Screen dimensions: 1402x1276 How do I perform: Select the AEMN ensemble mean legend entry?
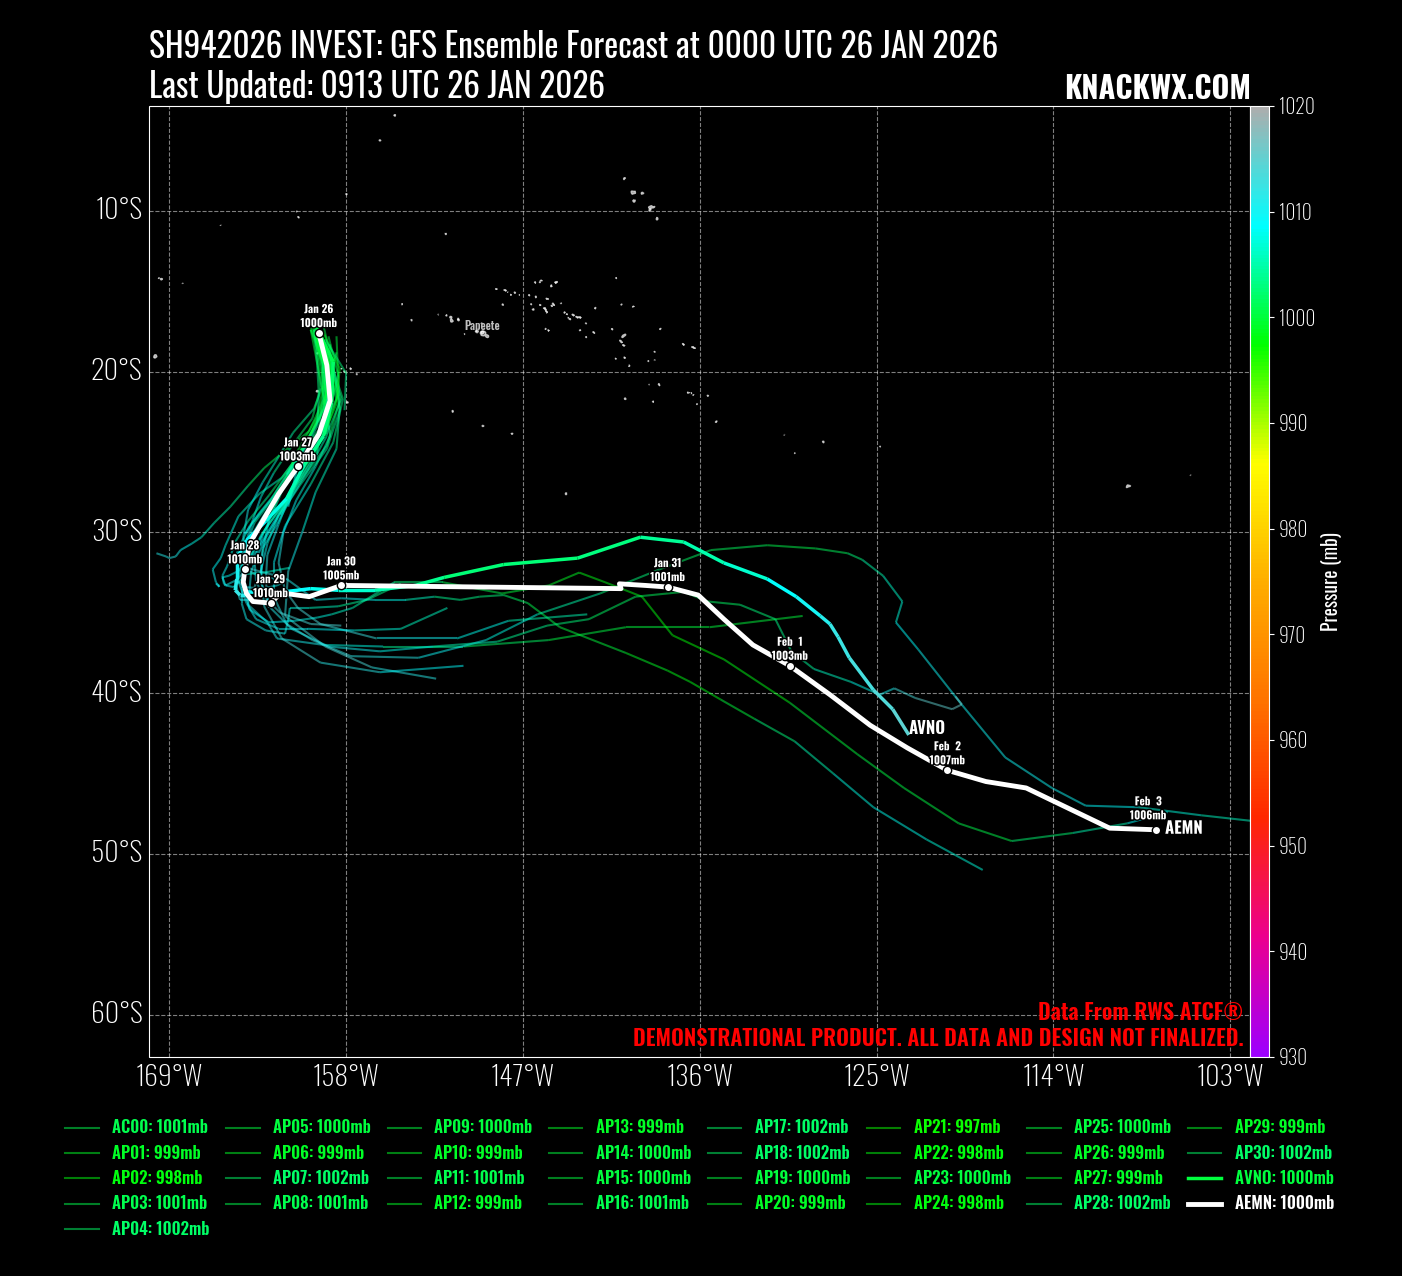tap(1283, 1203)
